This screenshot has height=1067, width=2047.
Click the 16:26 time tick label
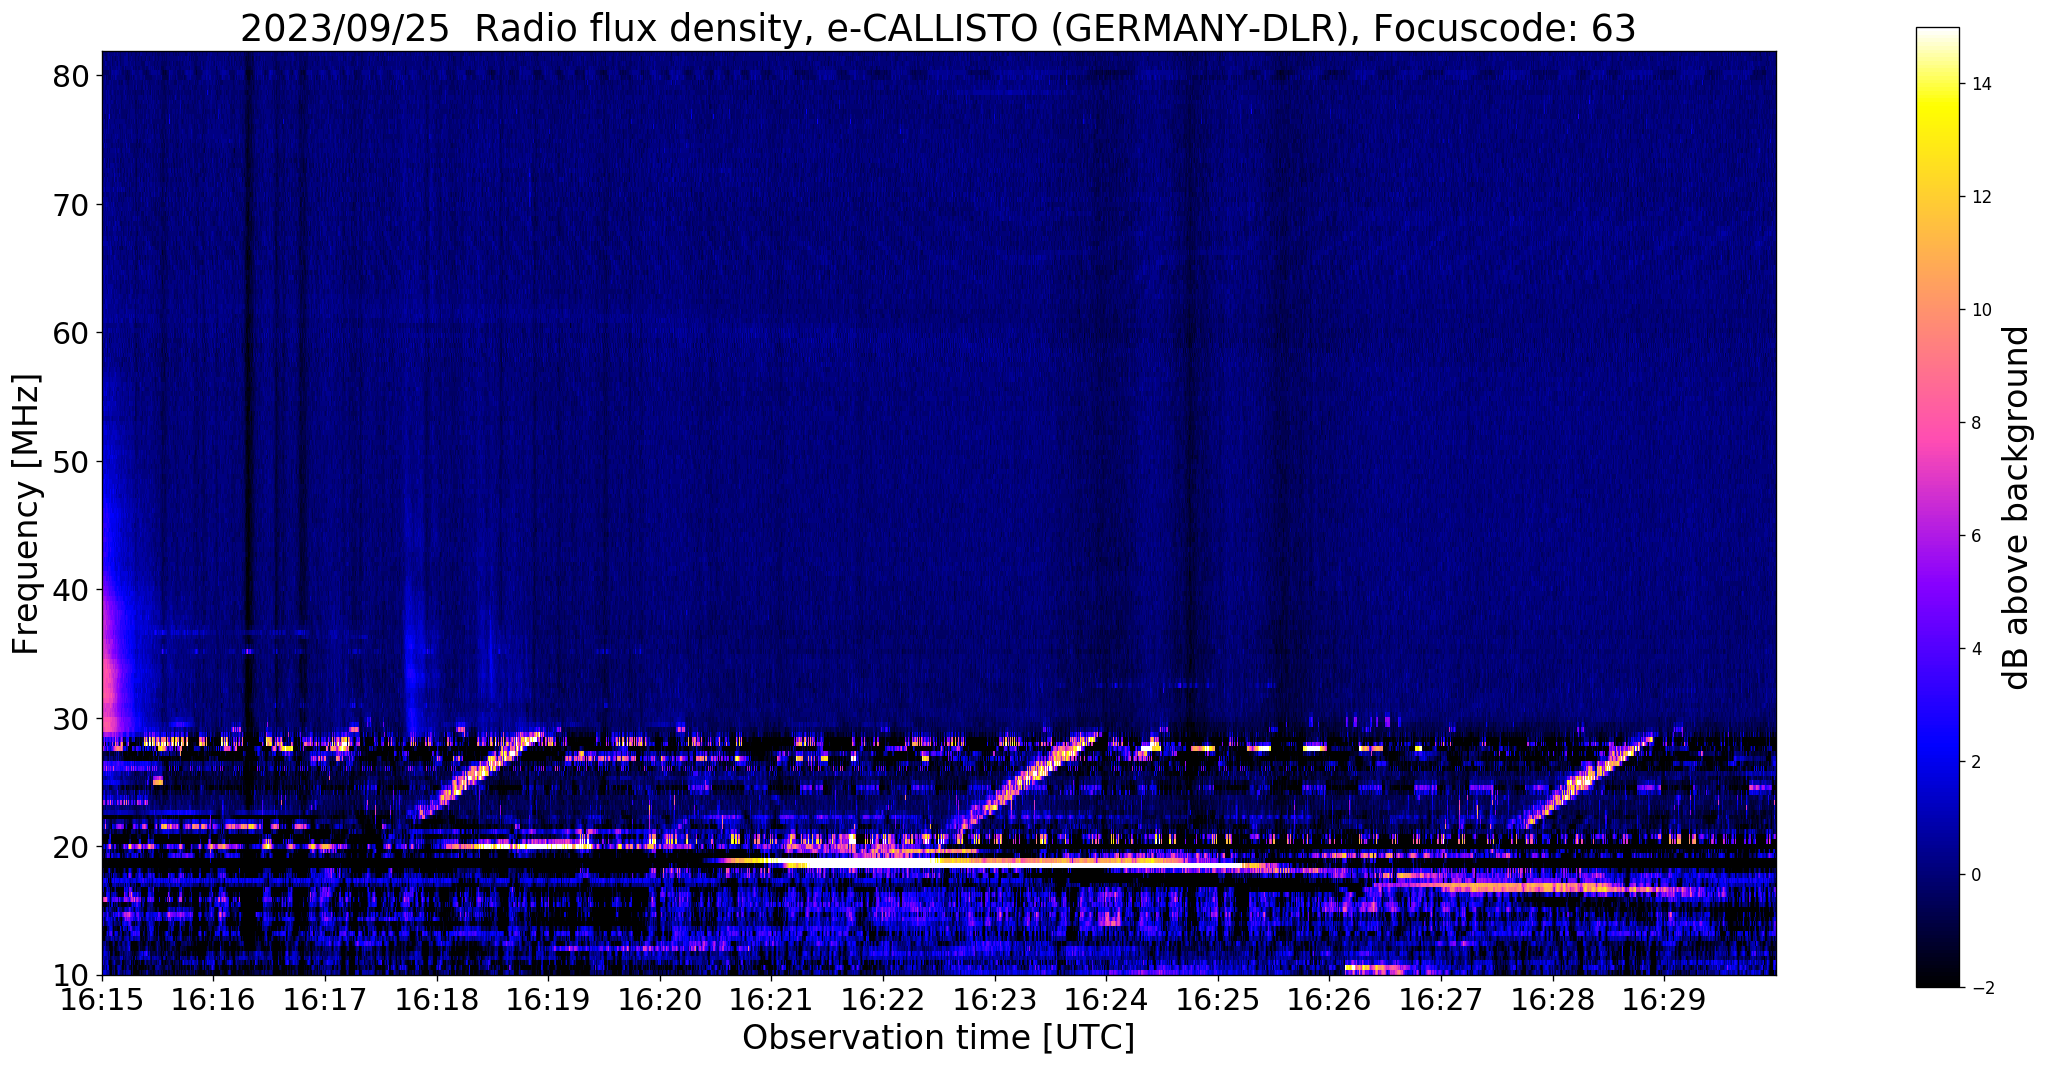tap(1329, 1000)
